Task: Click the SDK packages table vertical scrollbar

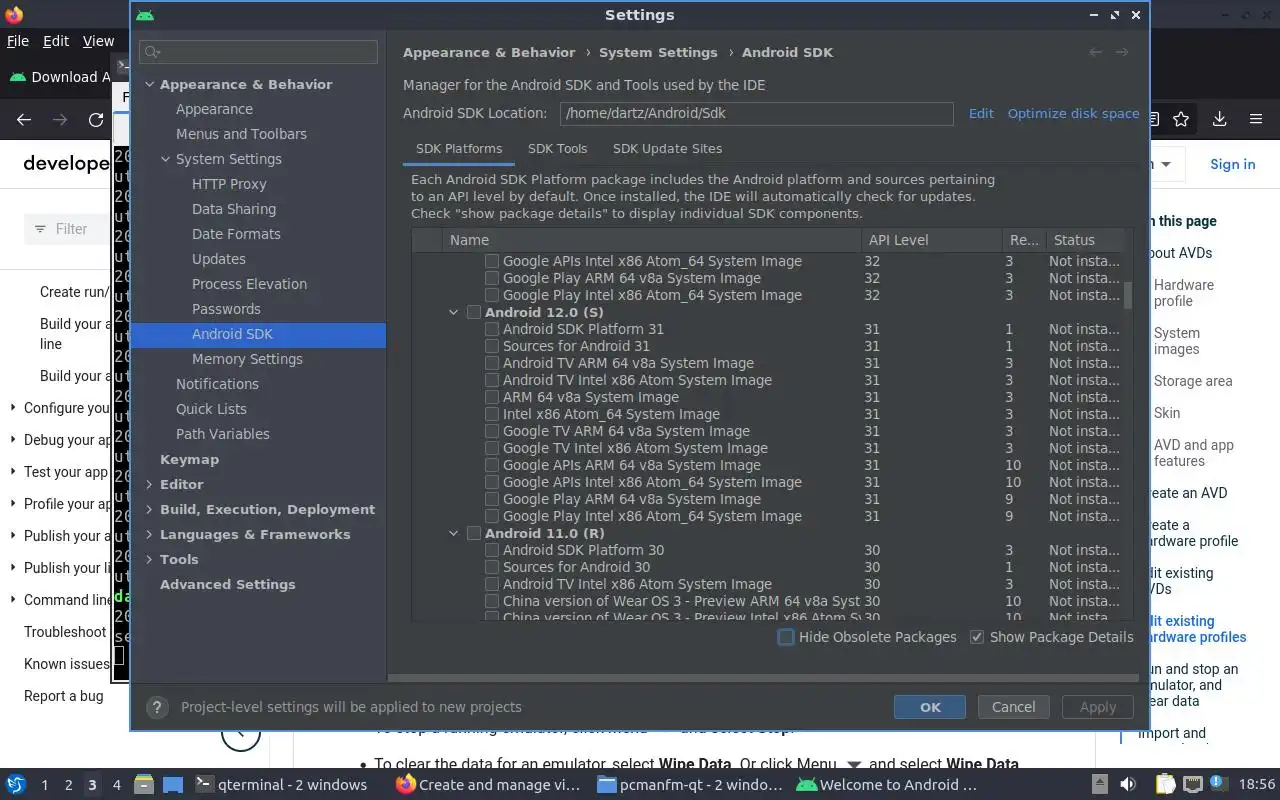Action: [1127, 294]
